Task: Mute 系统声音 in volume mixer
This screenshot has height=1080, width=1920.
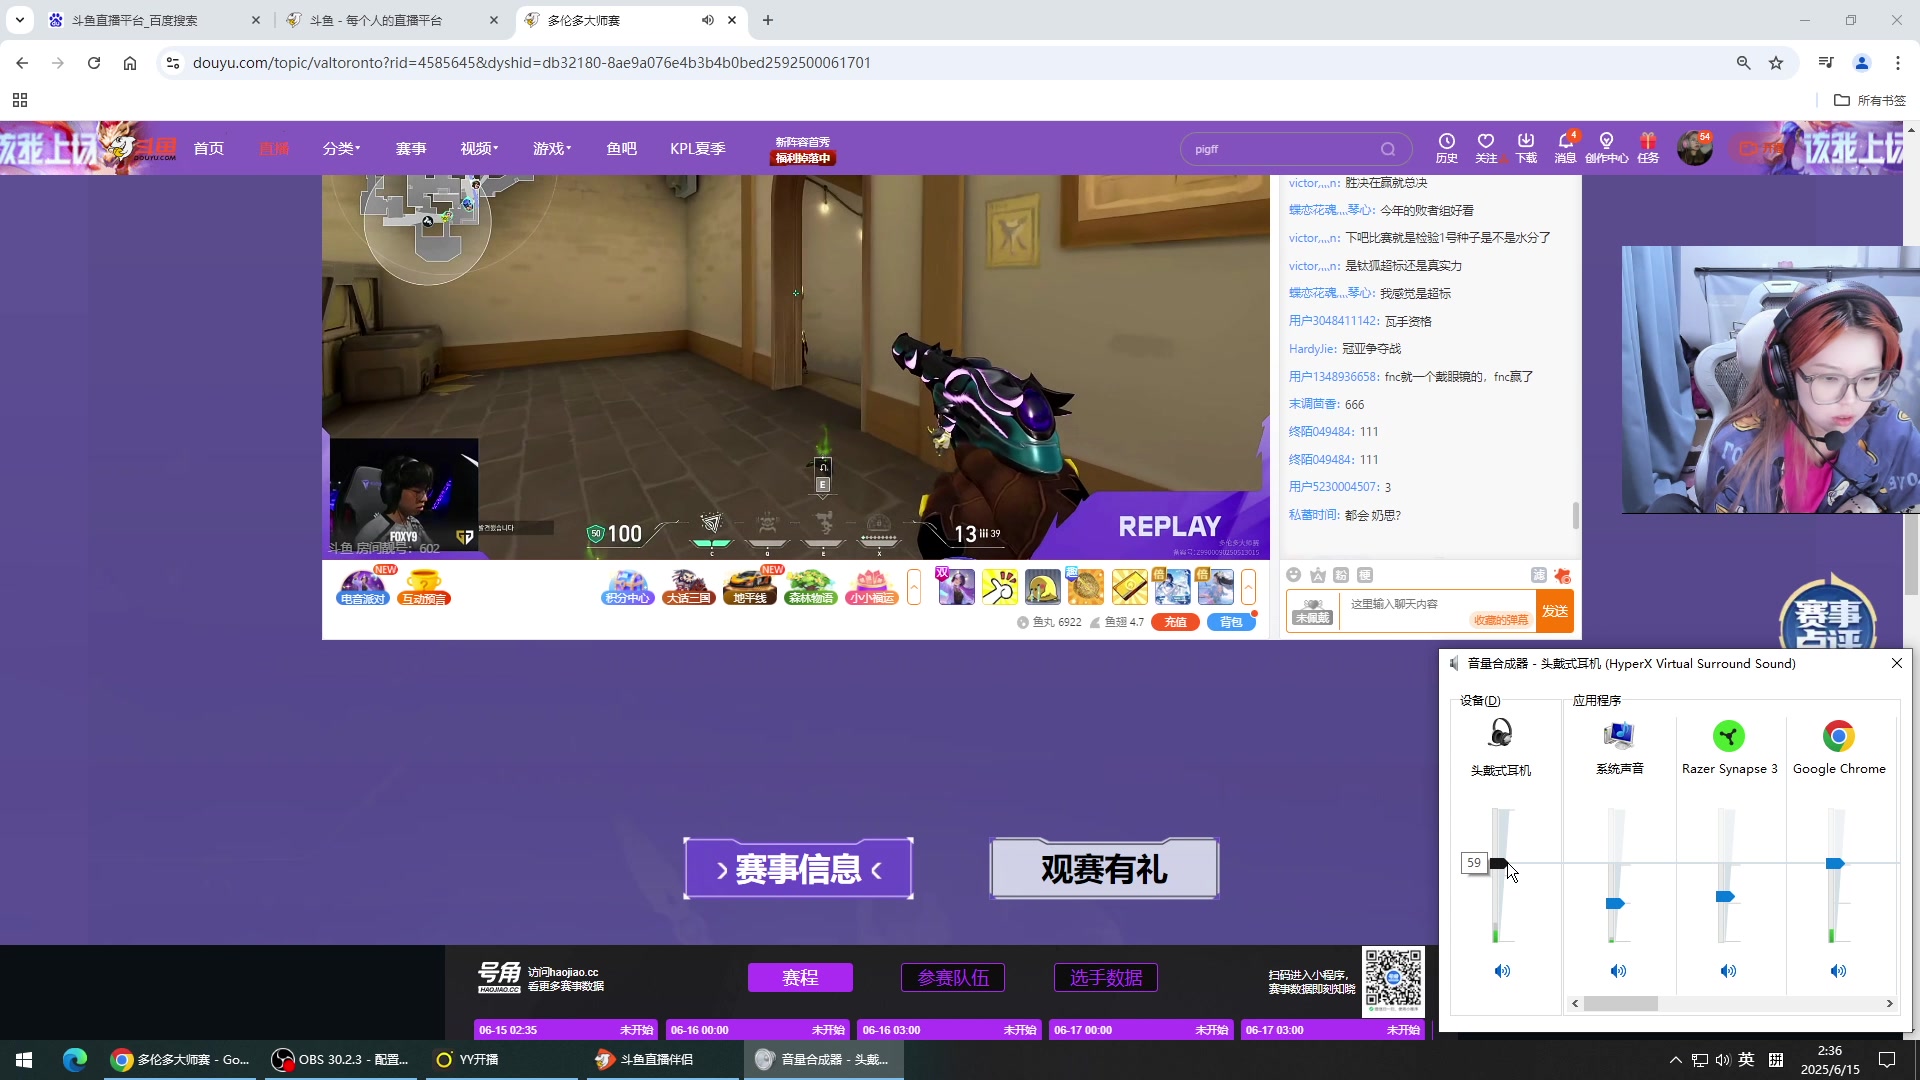Action: [x=1618, y=971]
